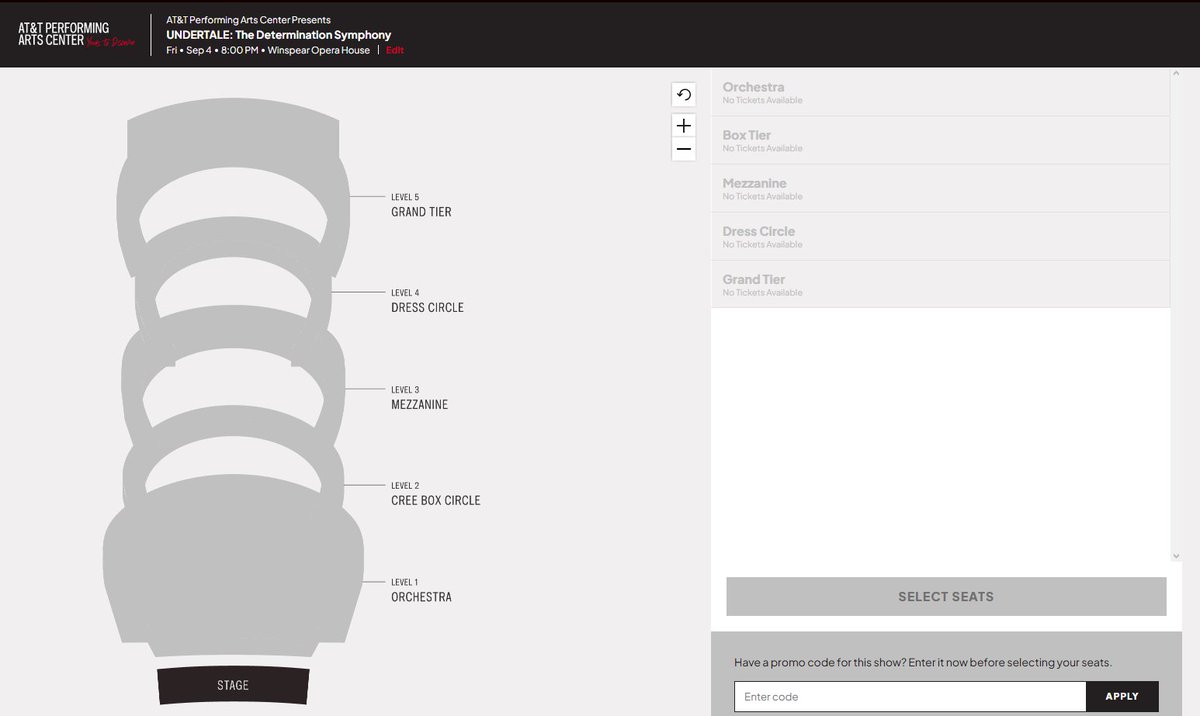This screenshot has width=1200, height=716.
Task: Select the Dress Circle section in the list
Action: point(940,236)
